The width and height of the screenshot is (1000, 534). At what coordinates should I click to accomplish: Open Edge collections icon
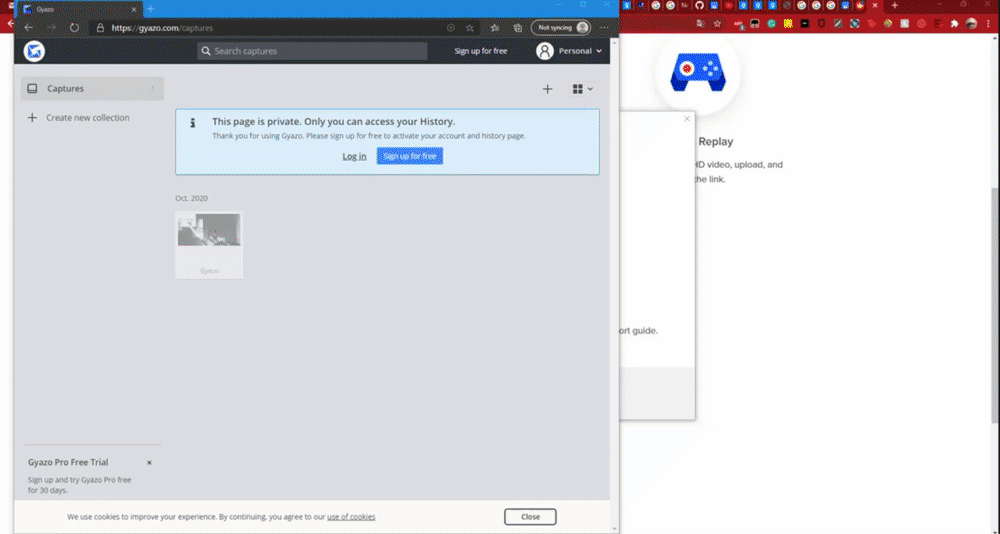click(x=518, y=27)
